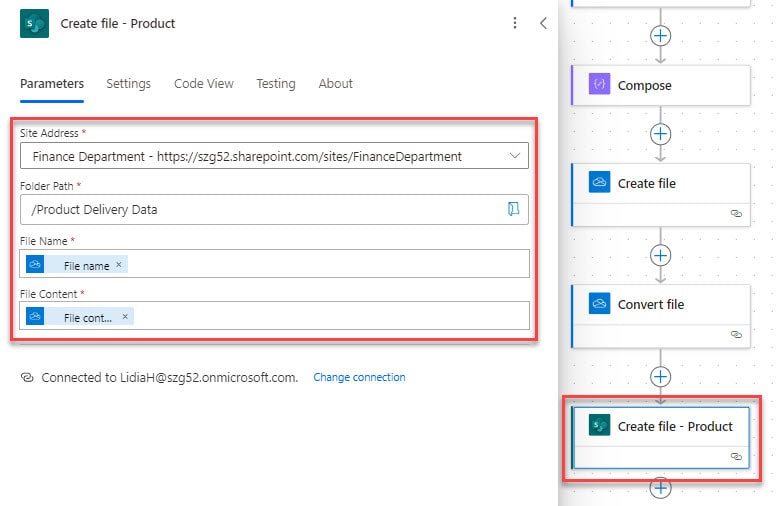Open the folder picker icon in Folder Path
The width and height of the screenshot is (780, 506).
[513, 209]
